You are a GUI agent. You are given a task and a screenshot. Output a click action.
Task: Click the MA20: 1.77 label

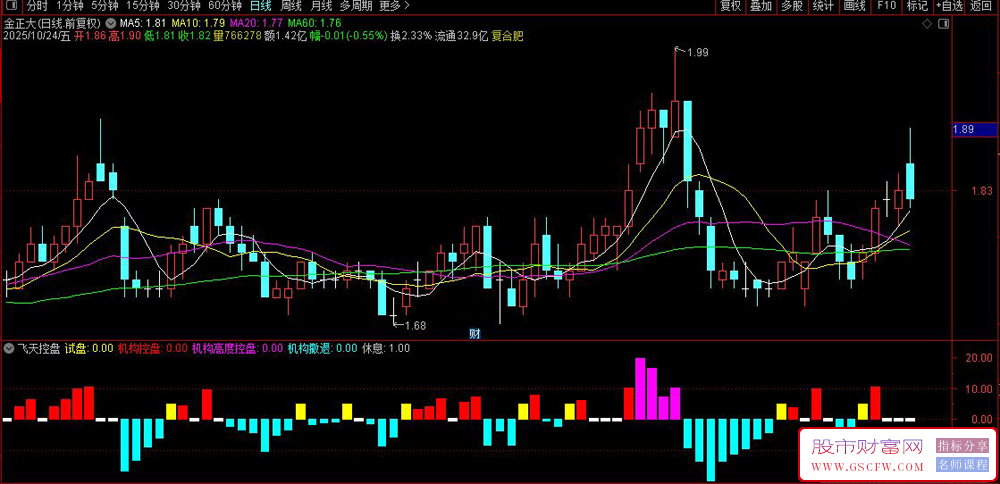[x=256, y=24]
